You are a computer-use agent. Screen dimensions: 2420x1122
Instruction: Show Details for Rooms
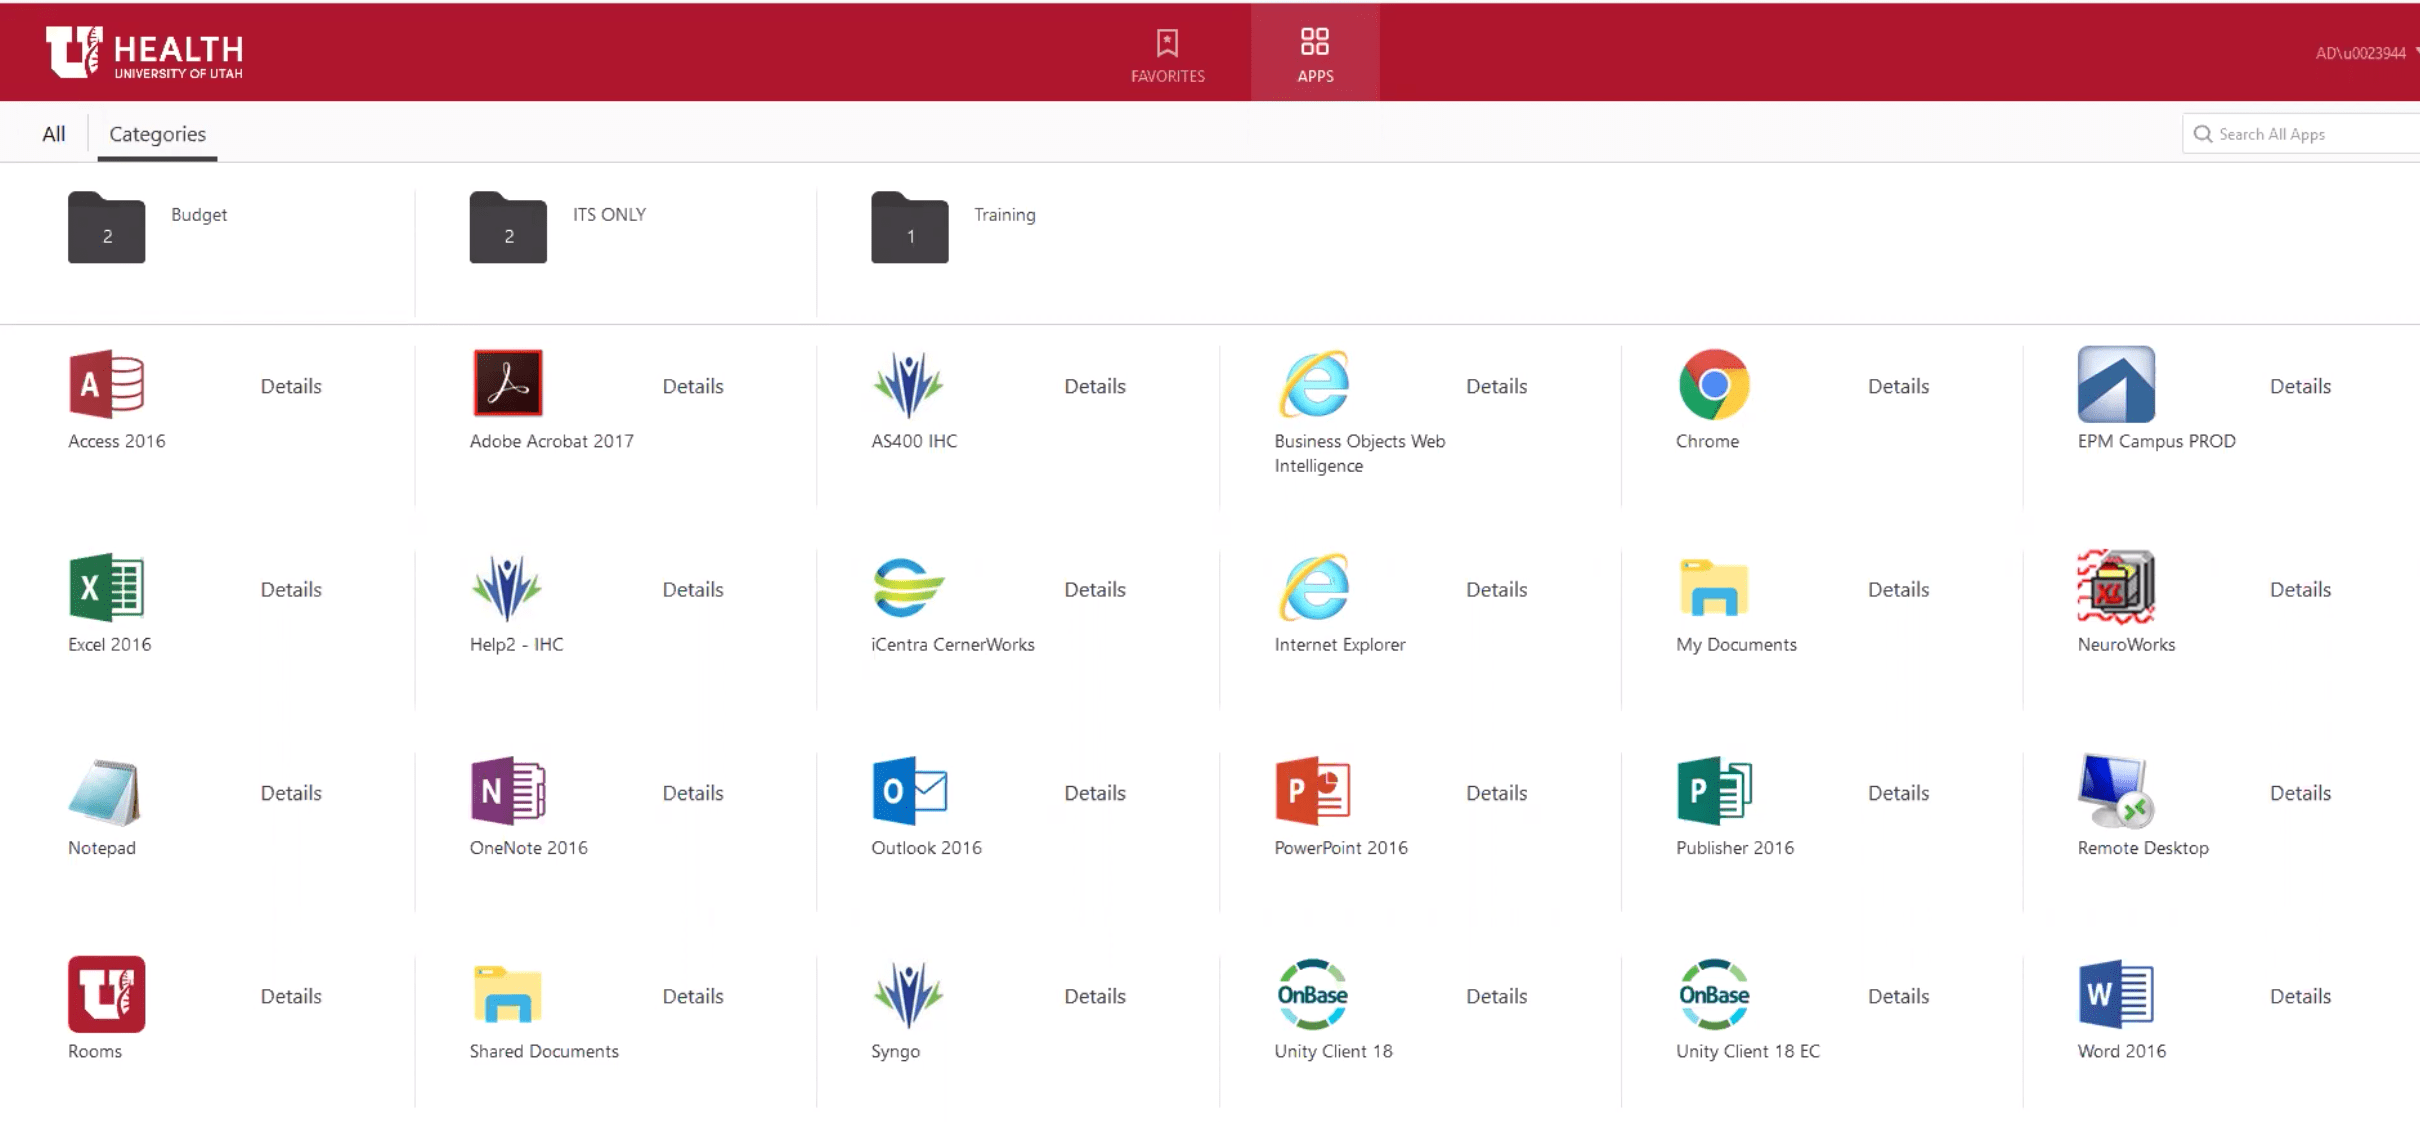tap(291, 996)
